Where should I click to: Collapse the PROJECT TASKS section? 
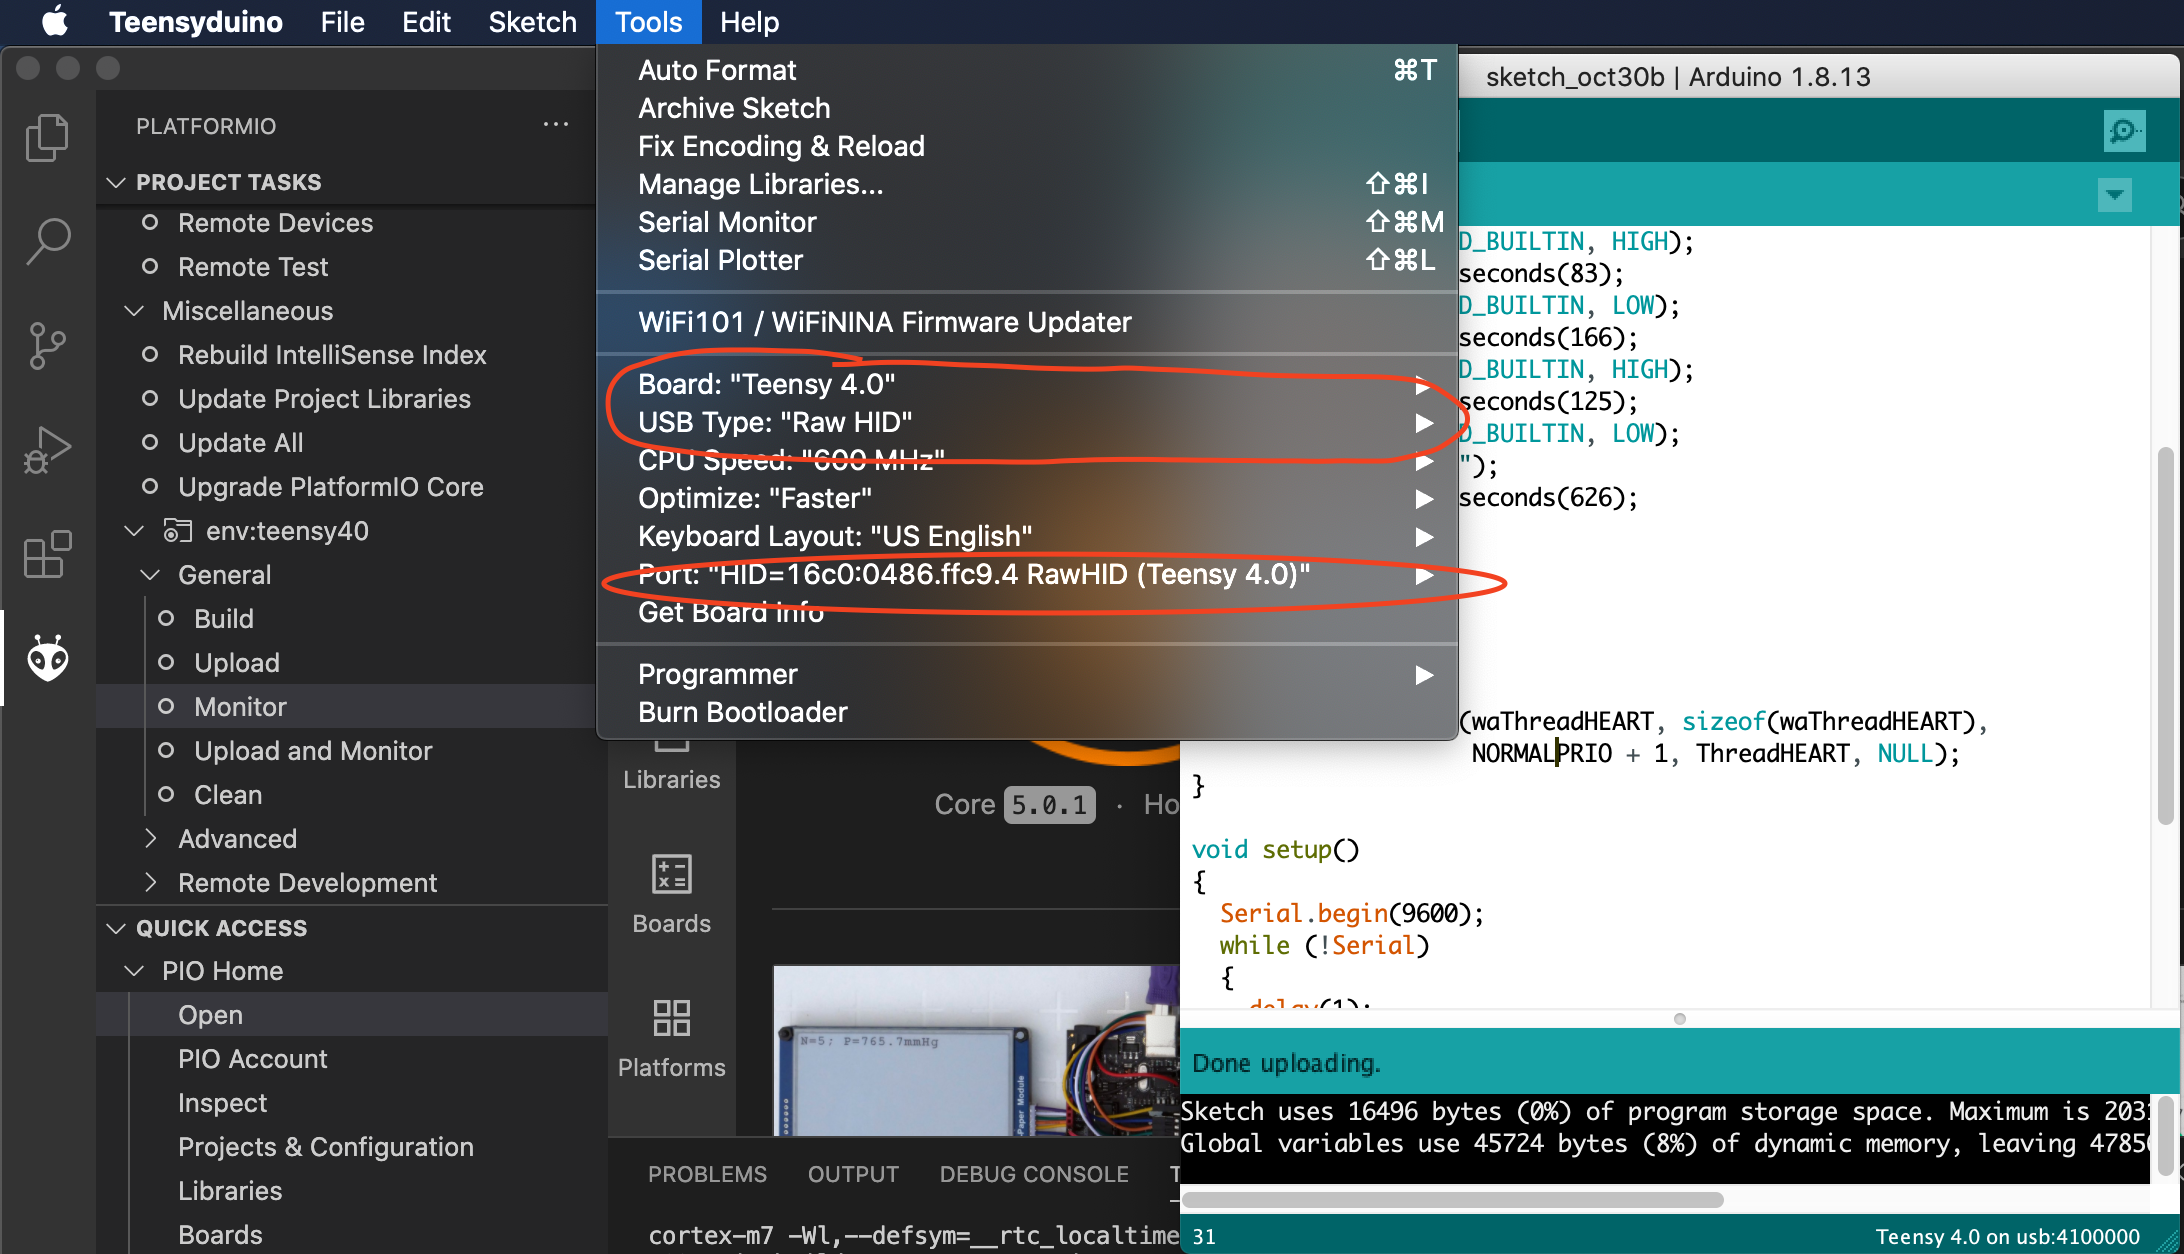pyautogui.click(x=116, y=181)
